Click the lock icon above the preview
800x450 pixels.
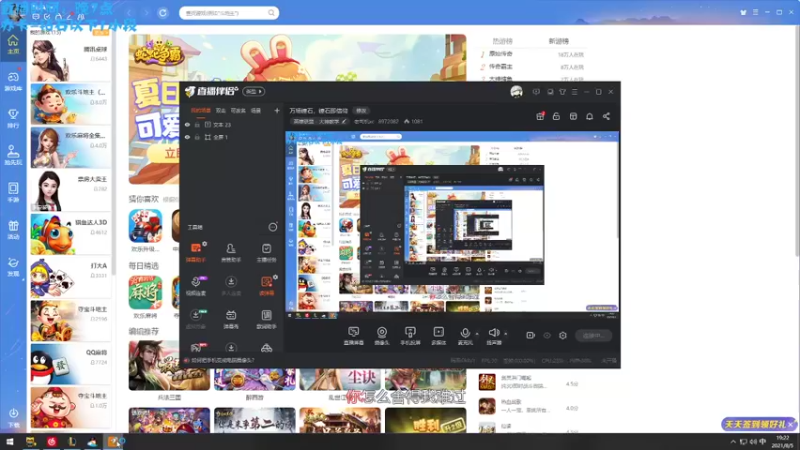pyautogui.click(x=556, y=116)
